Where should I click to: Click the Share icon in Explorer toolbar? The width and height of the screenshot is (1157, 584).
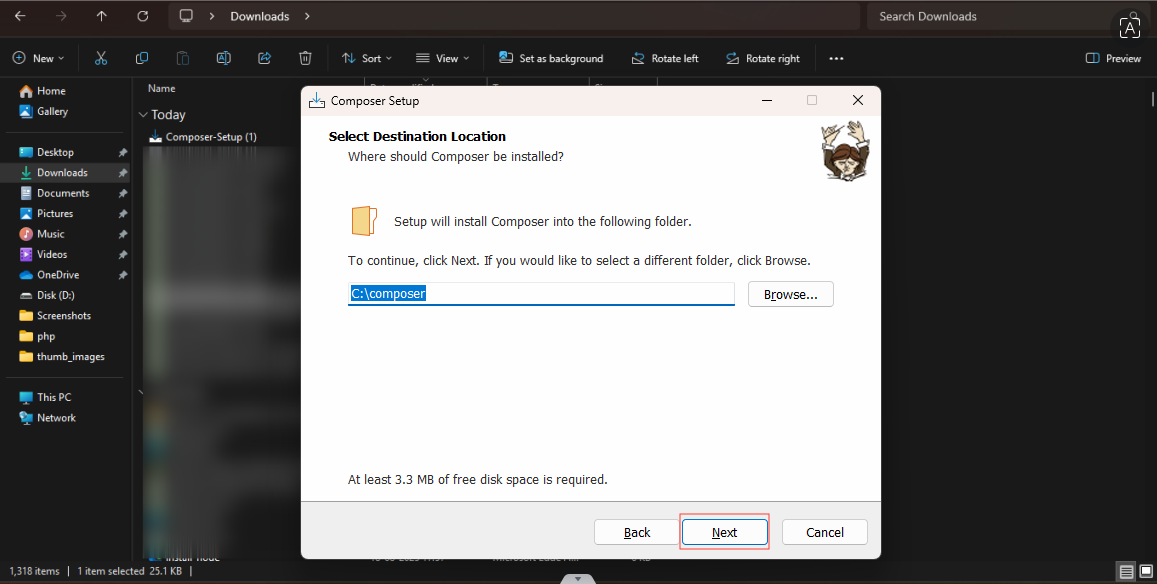click(x=264, y=58)
